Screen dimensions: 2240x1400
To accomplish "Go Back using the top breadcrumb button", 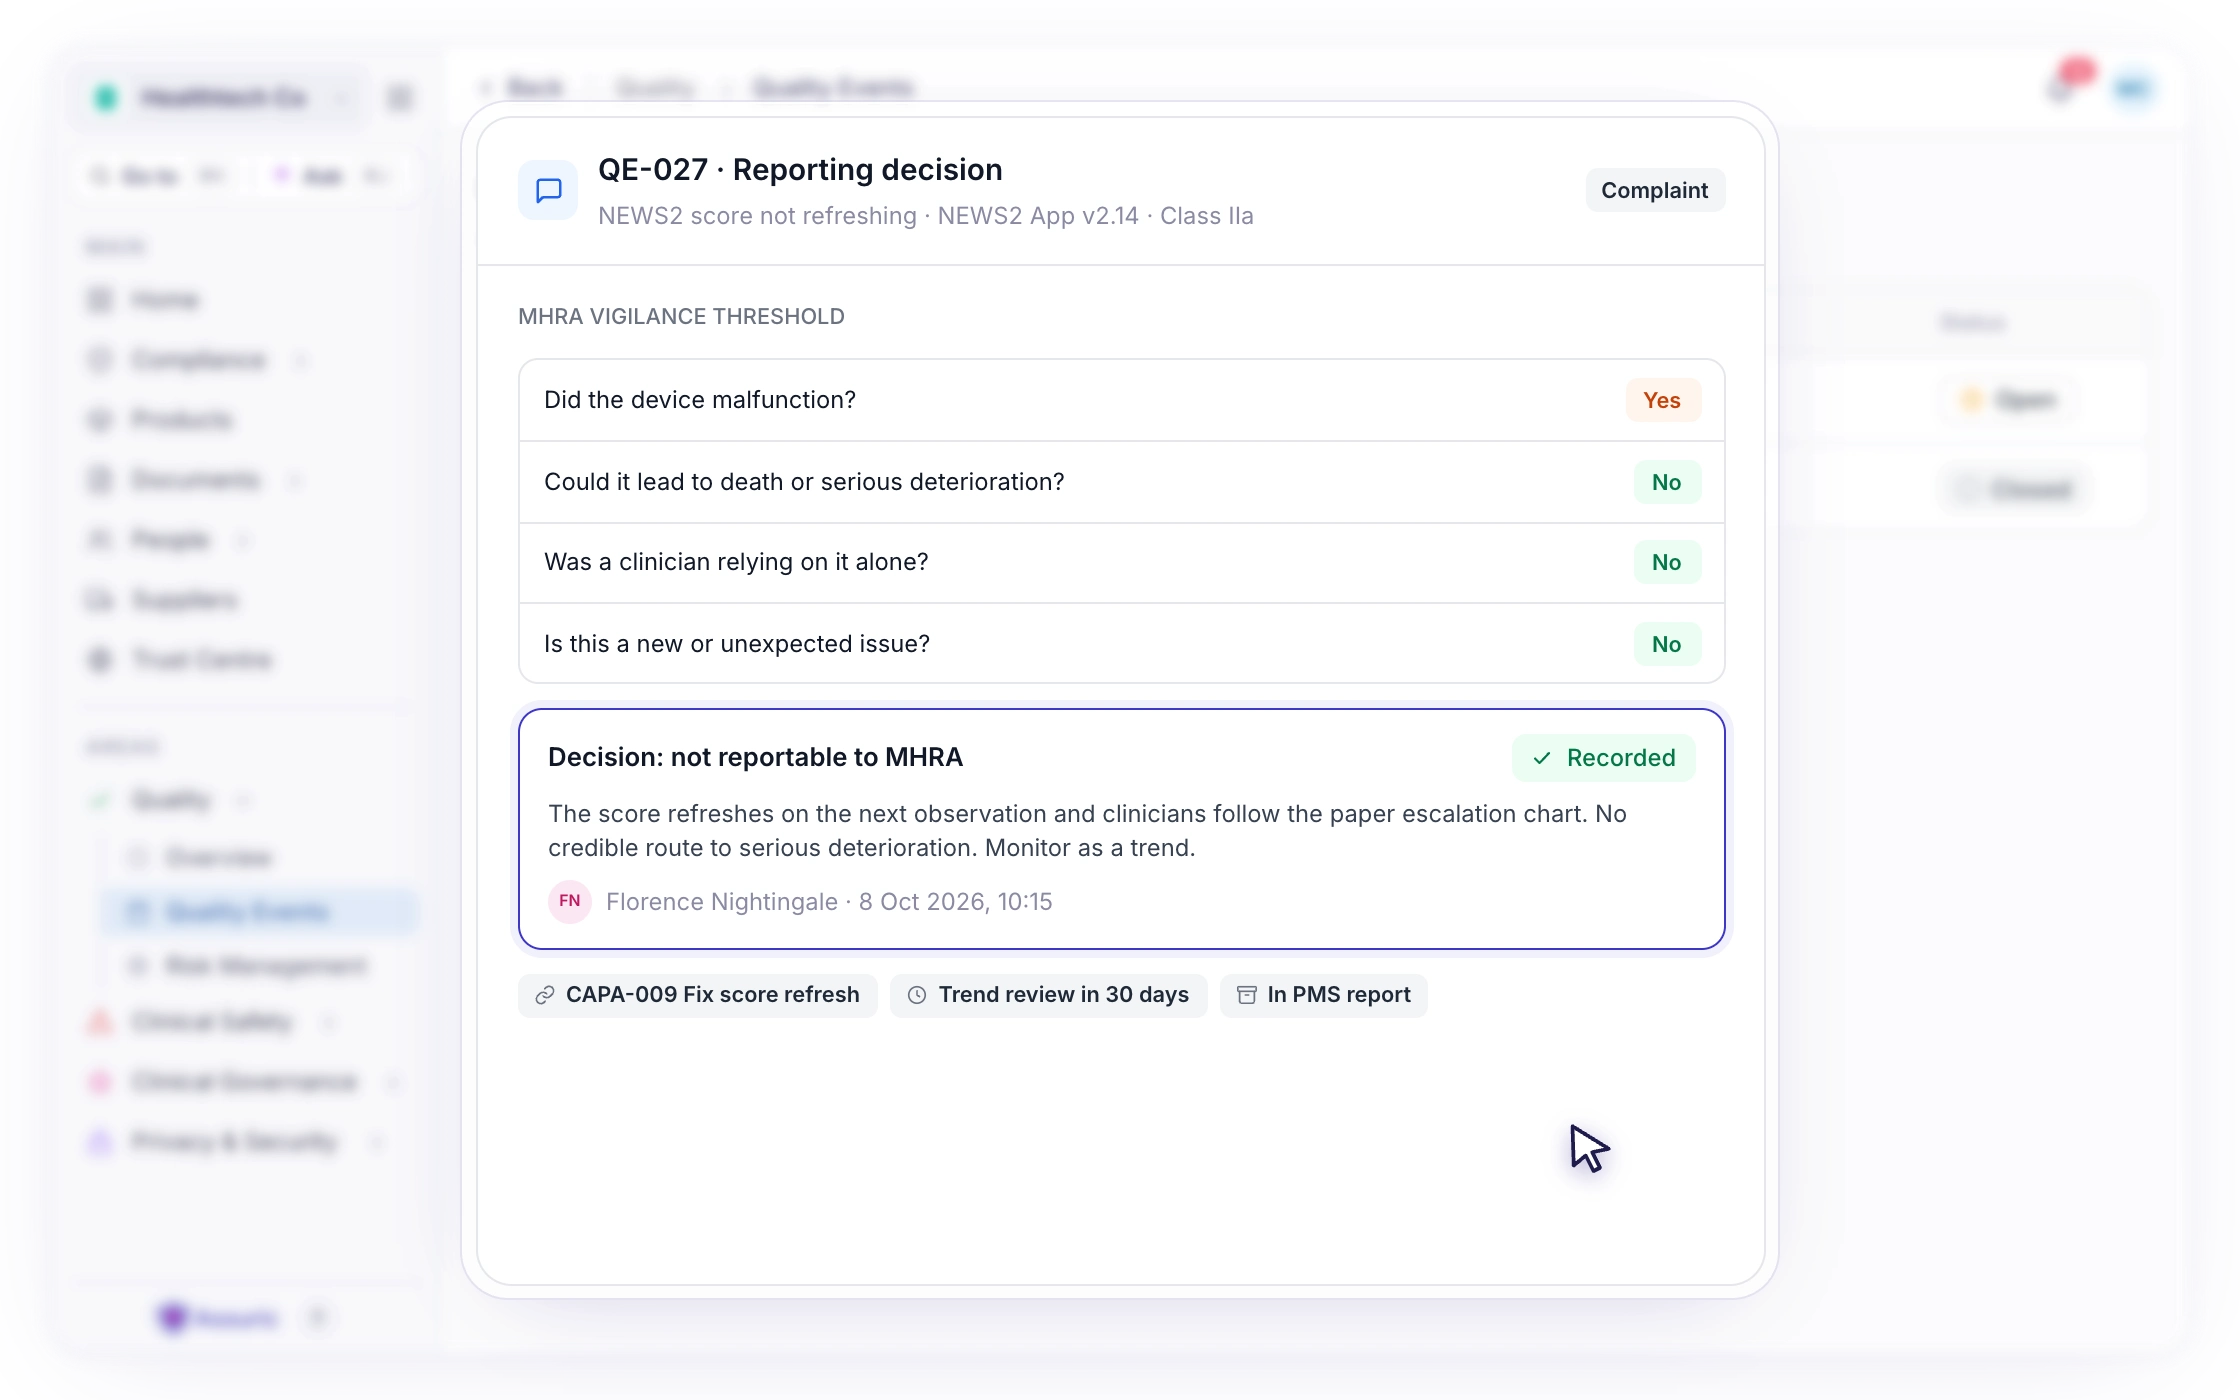I will tap(524, 88).
